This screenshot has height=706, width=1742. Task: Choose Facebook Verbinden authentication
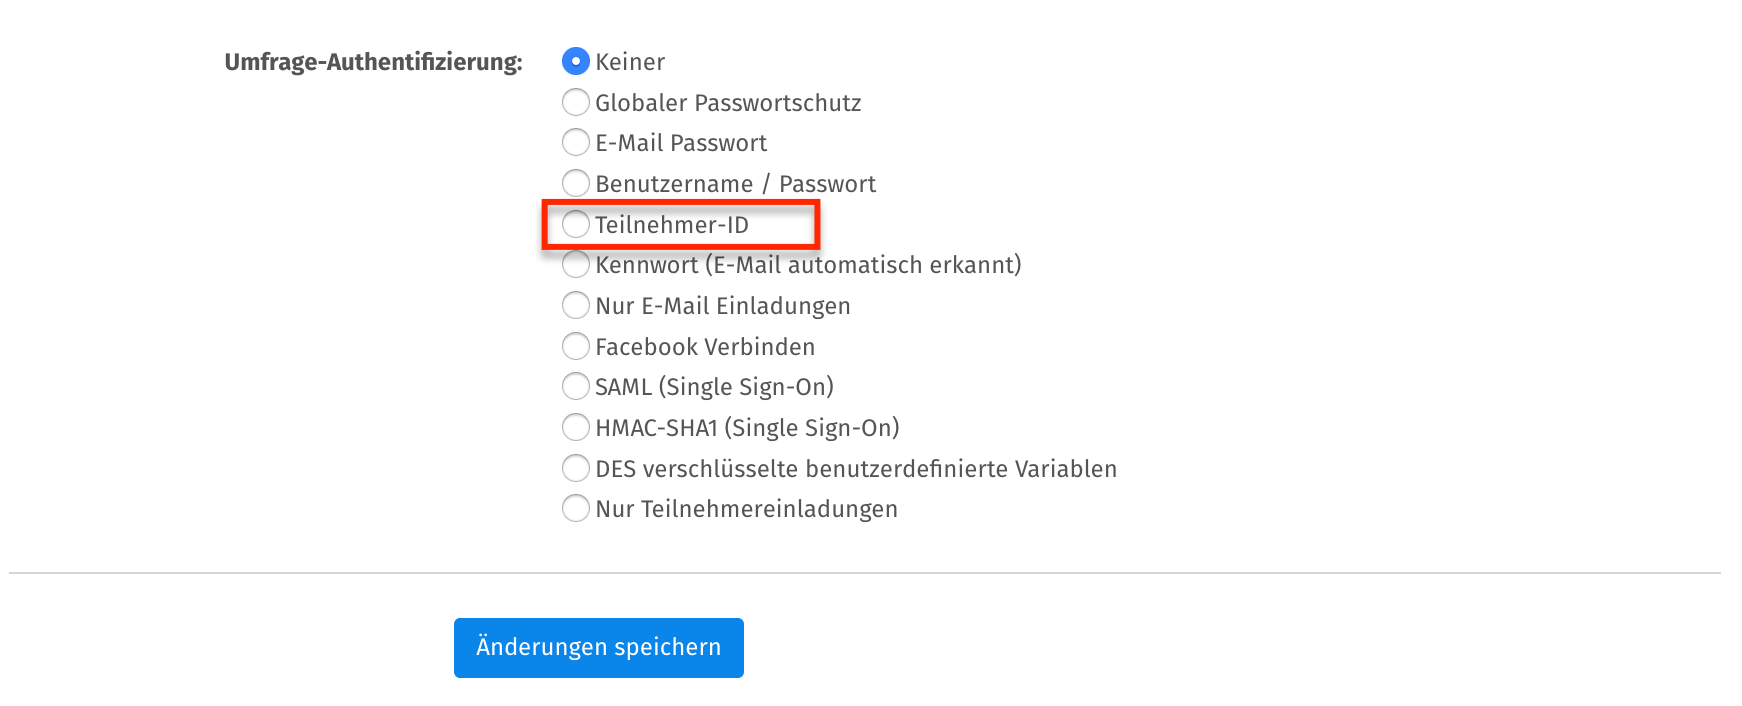tap(575, 346)
